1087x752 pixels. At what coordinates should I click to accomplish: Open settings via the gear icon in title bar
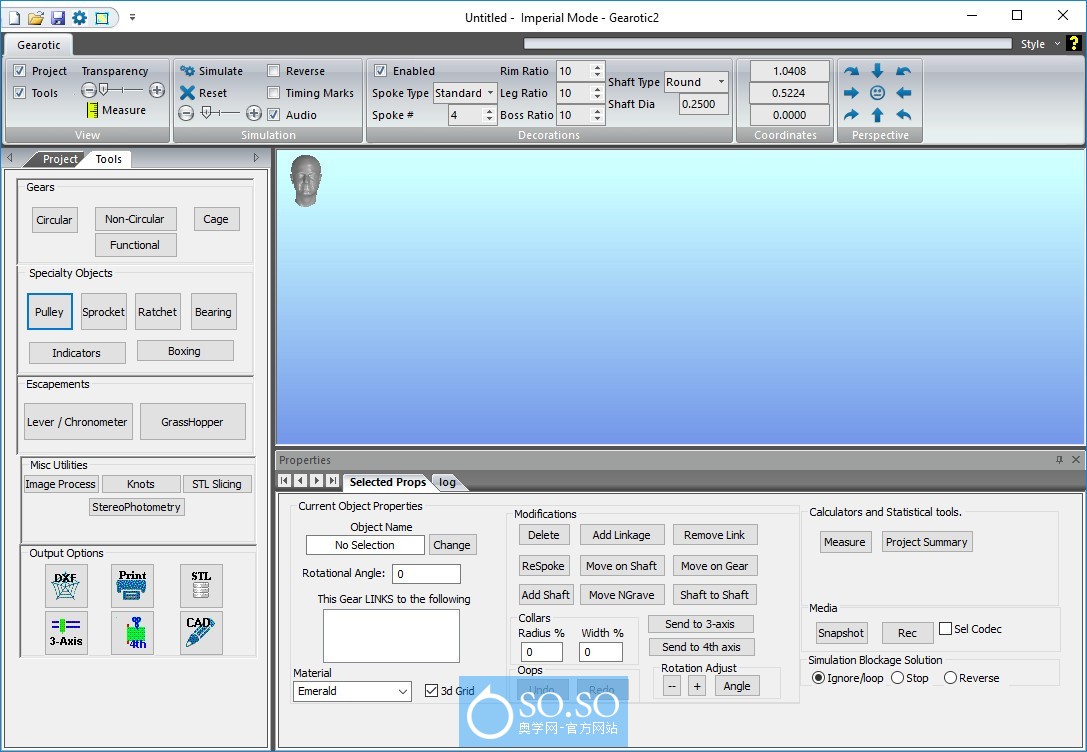(x=80, y=17)
